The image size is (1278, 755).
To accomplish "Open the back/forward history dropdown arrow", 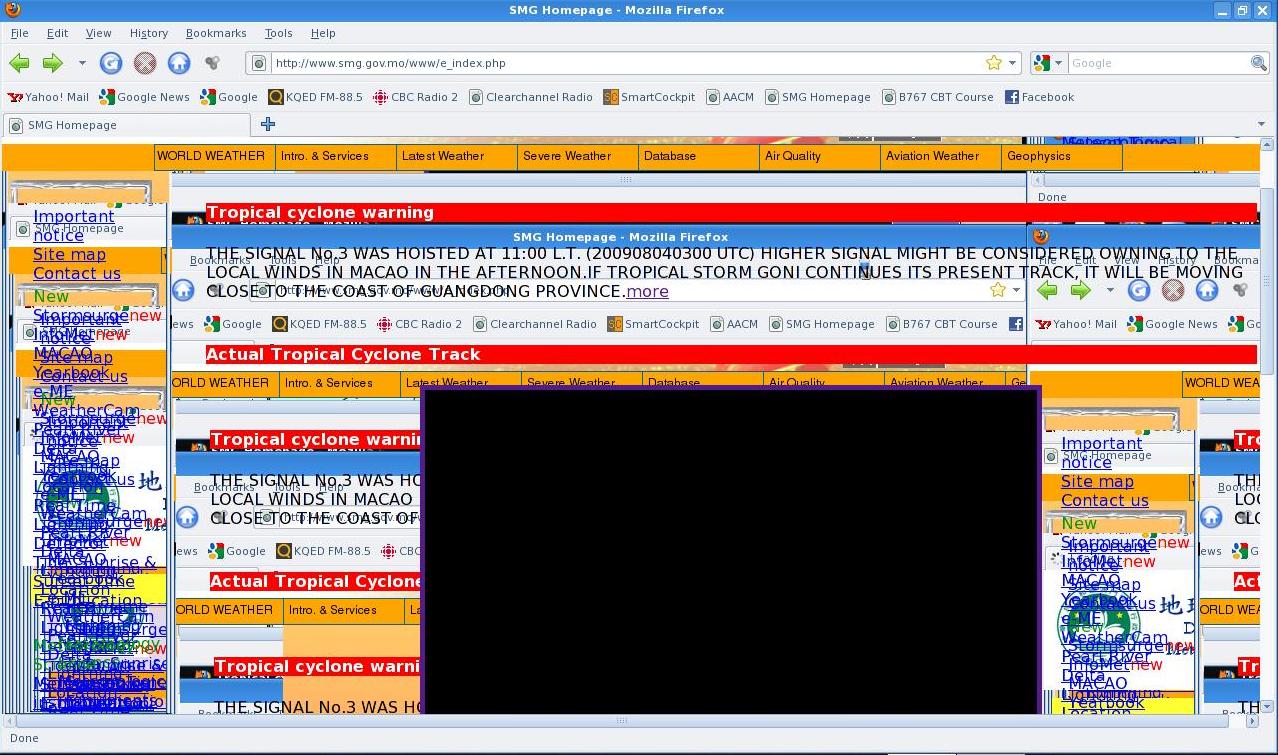I will 82,63.
